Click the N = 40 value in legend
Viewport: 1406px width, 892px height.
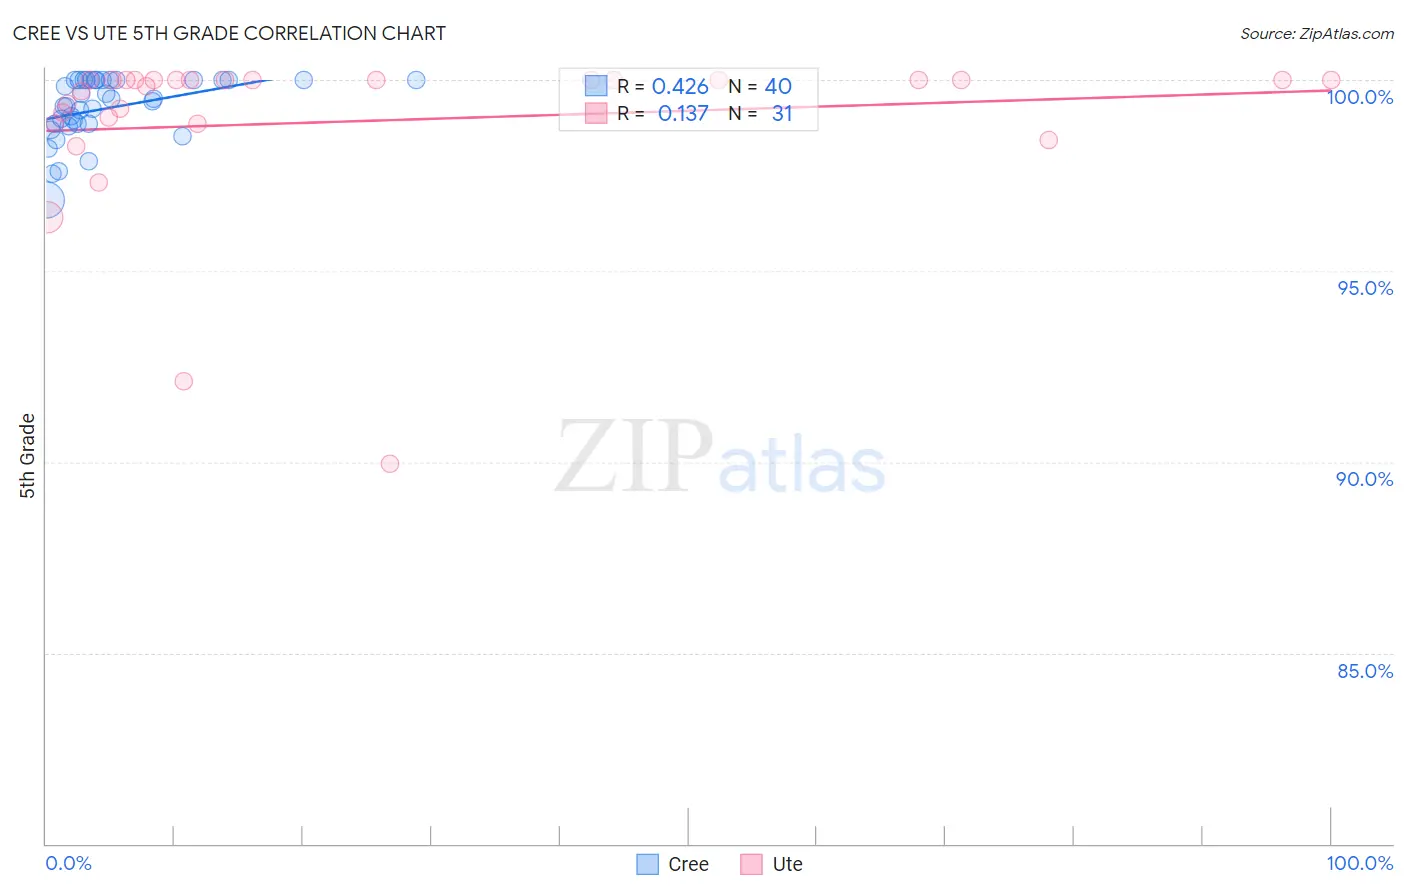(760, 86)
